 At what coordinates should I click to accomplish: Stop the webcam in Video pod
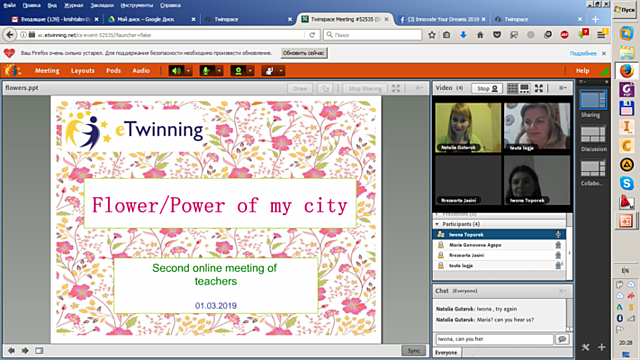pyautogui.click(x=487, y=88)
